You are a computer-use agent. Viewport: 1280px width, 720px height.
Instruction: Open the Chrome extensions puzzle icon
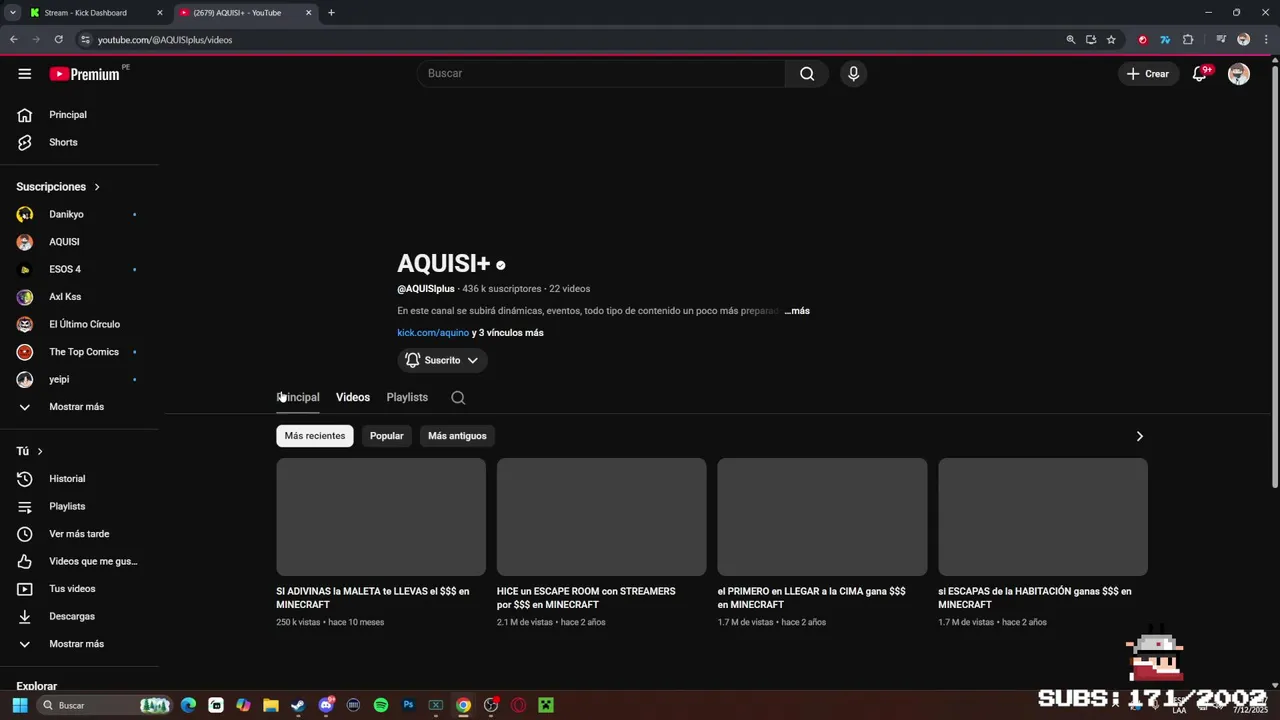1188,40
